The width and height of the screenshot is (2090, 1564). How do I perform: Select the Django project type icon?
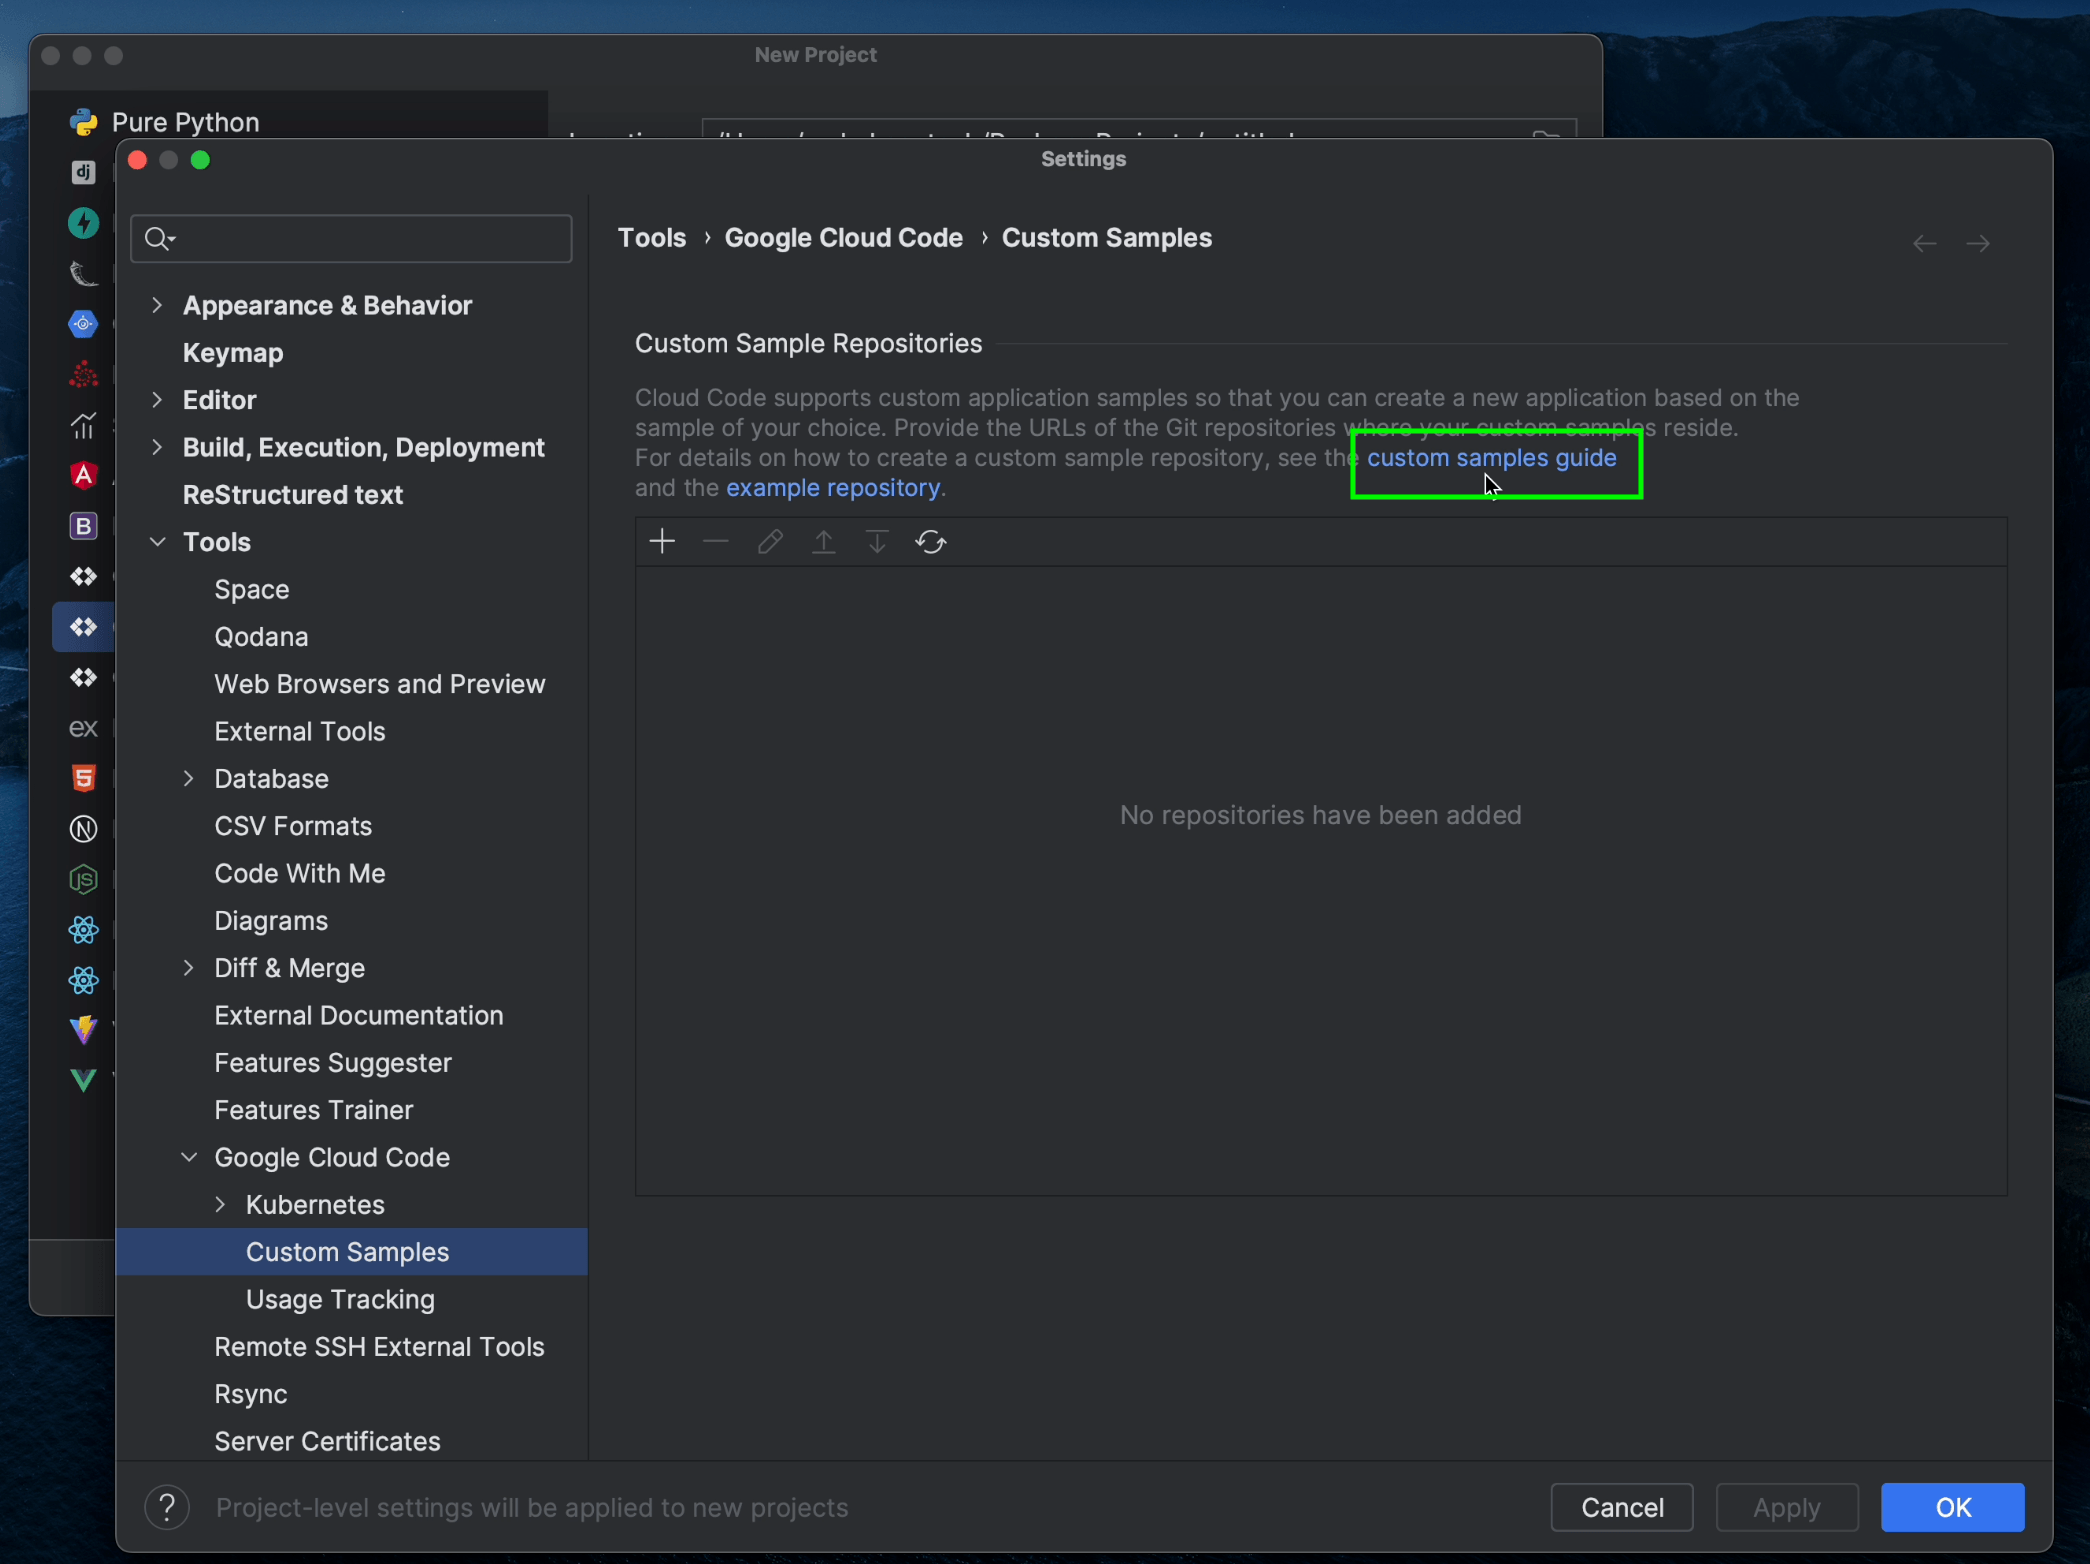pos(84,172)
